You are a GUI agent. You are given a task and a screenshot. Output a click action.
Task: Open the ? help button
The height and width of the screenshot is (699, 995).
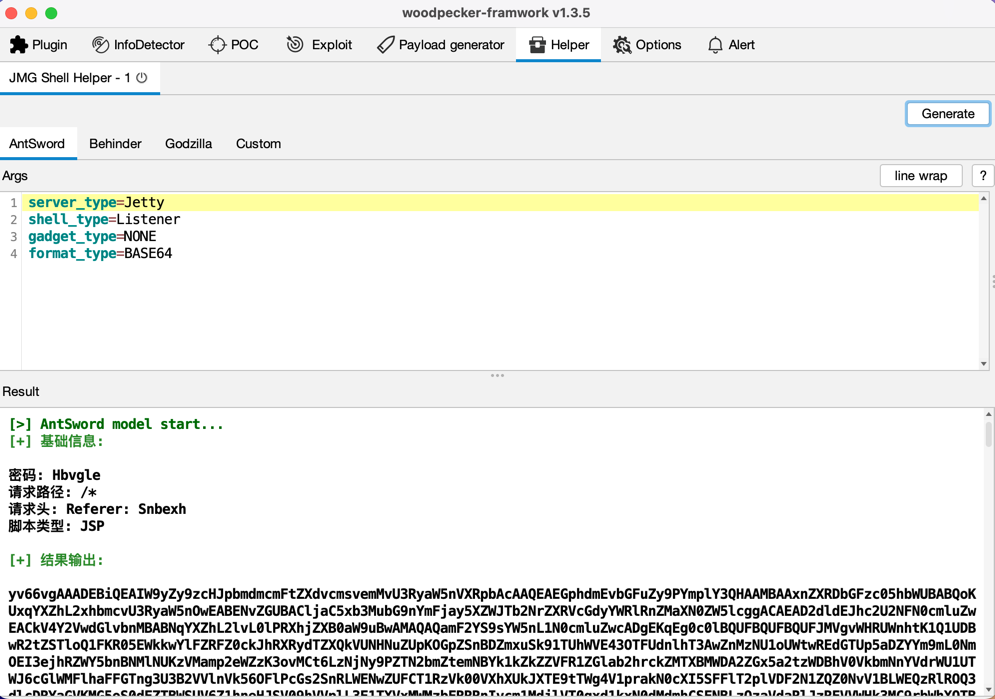983,176
